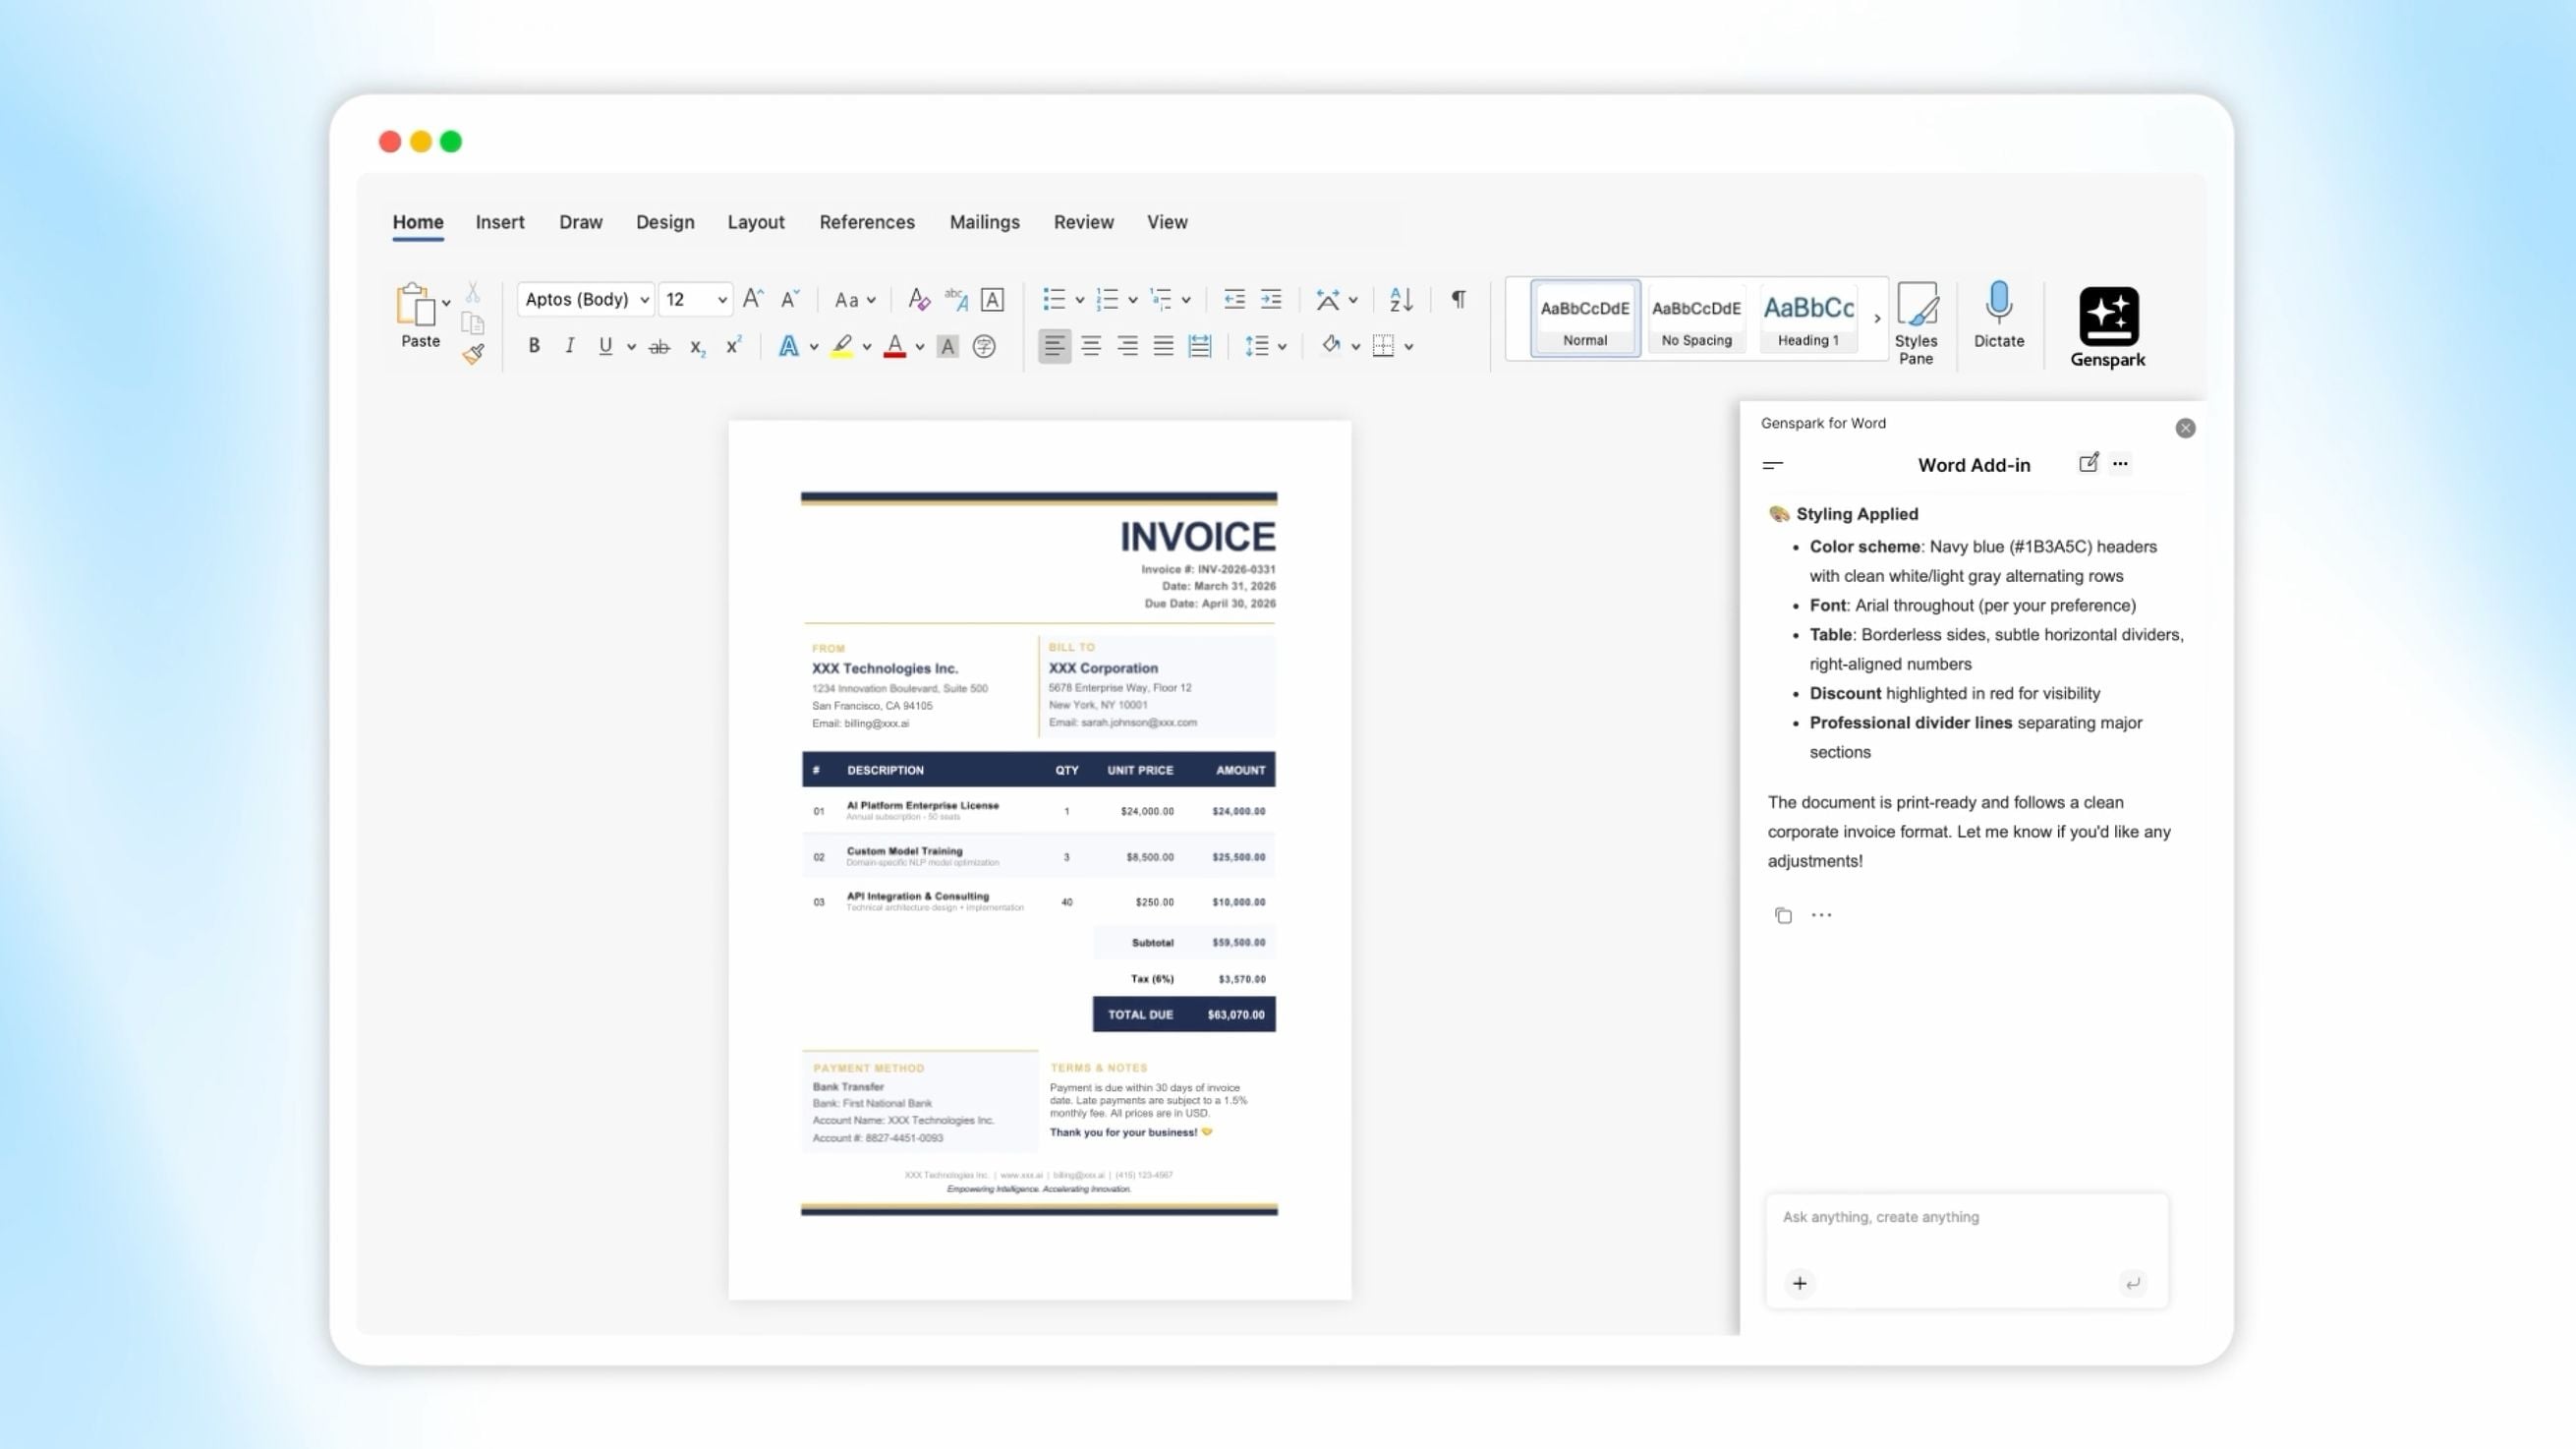Select the Heading 1 style
This screenshot has height=1449, width=2576.
(x=1808, y=318)
